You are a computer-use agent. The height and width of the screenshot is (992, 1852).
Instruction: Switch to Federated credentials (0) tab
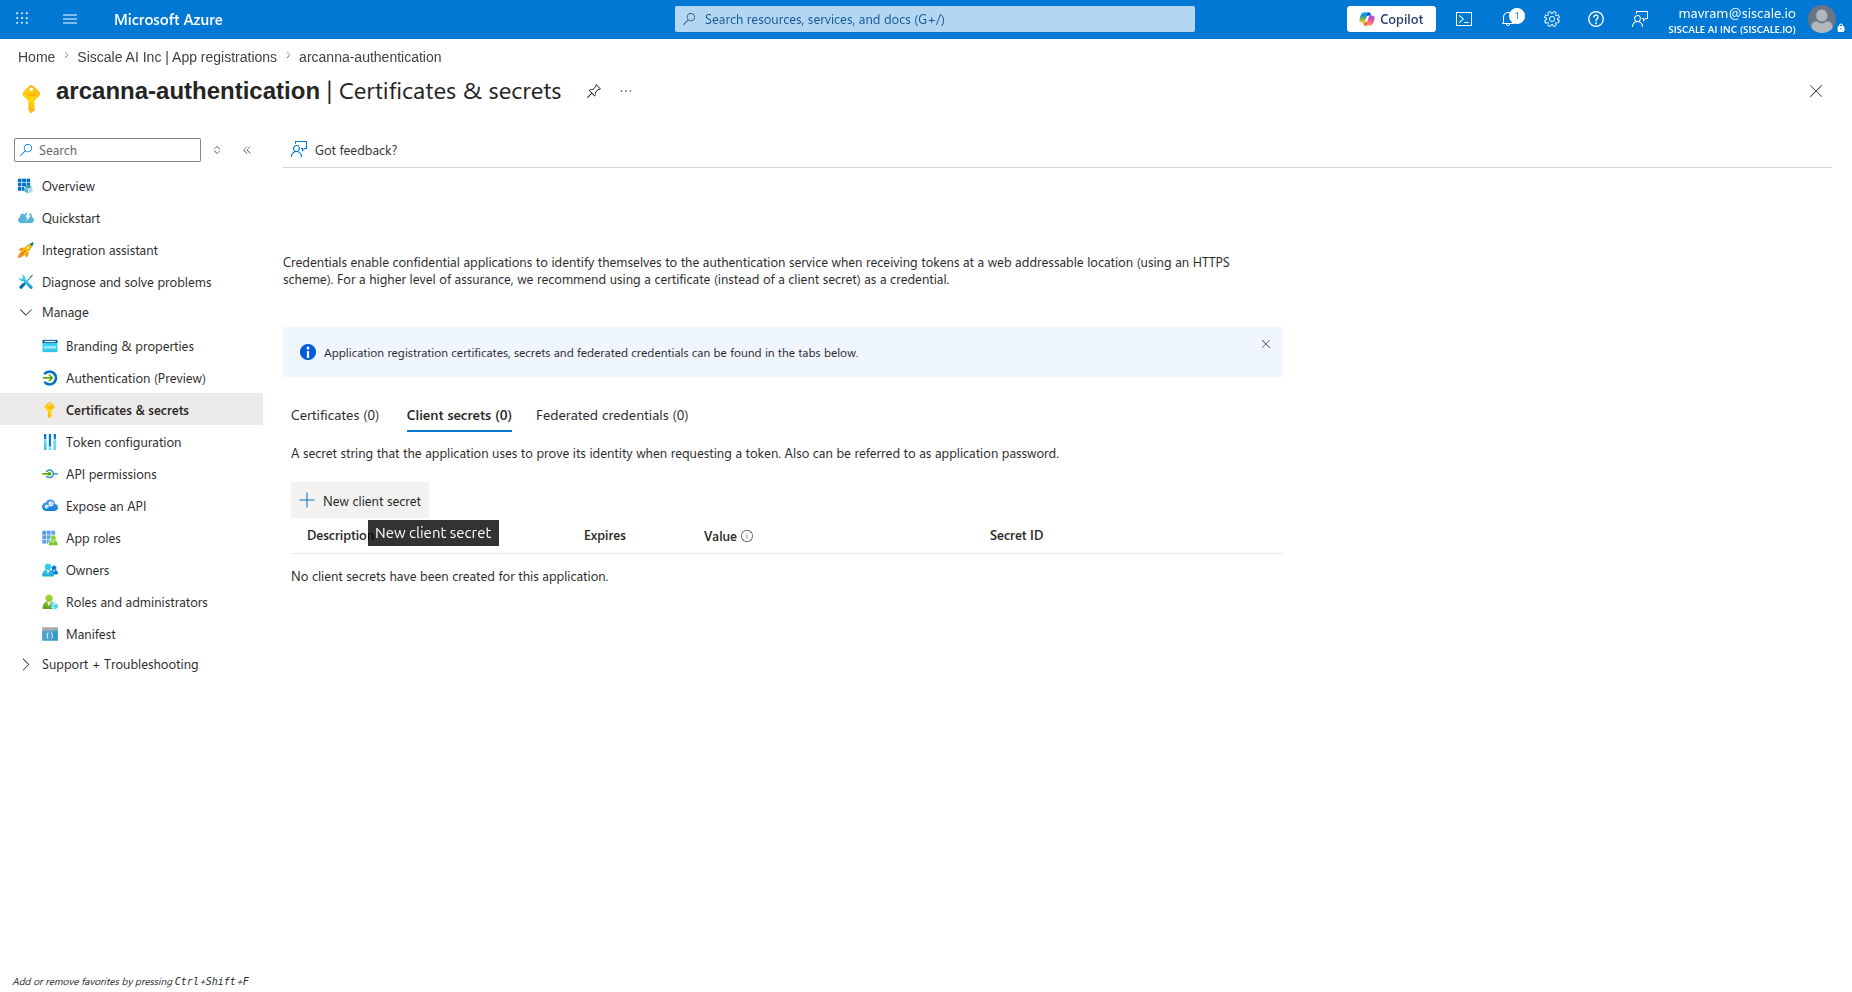click(612, 415)
